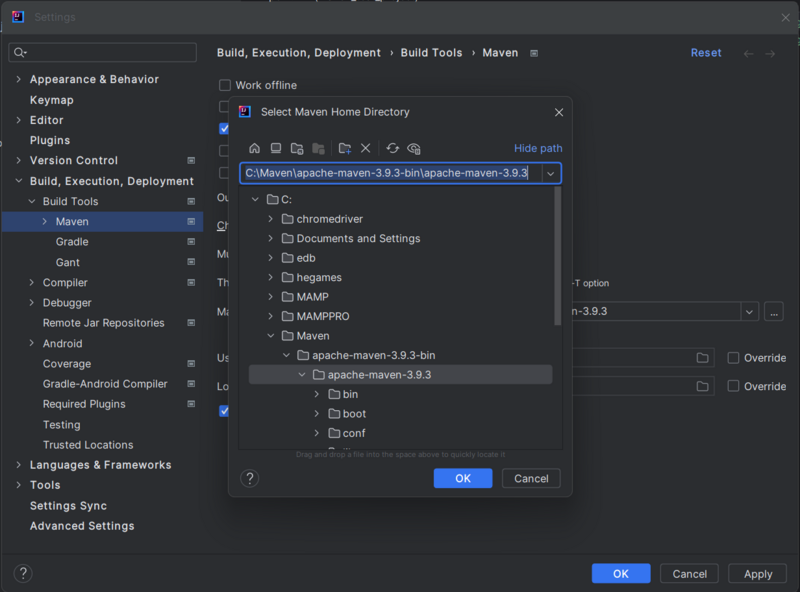The width and height of the screenshot is (800, 592).
Task: Open Keymap settings
Action: [52, 100]
